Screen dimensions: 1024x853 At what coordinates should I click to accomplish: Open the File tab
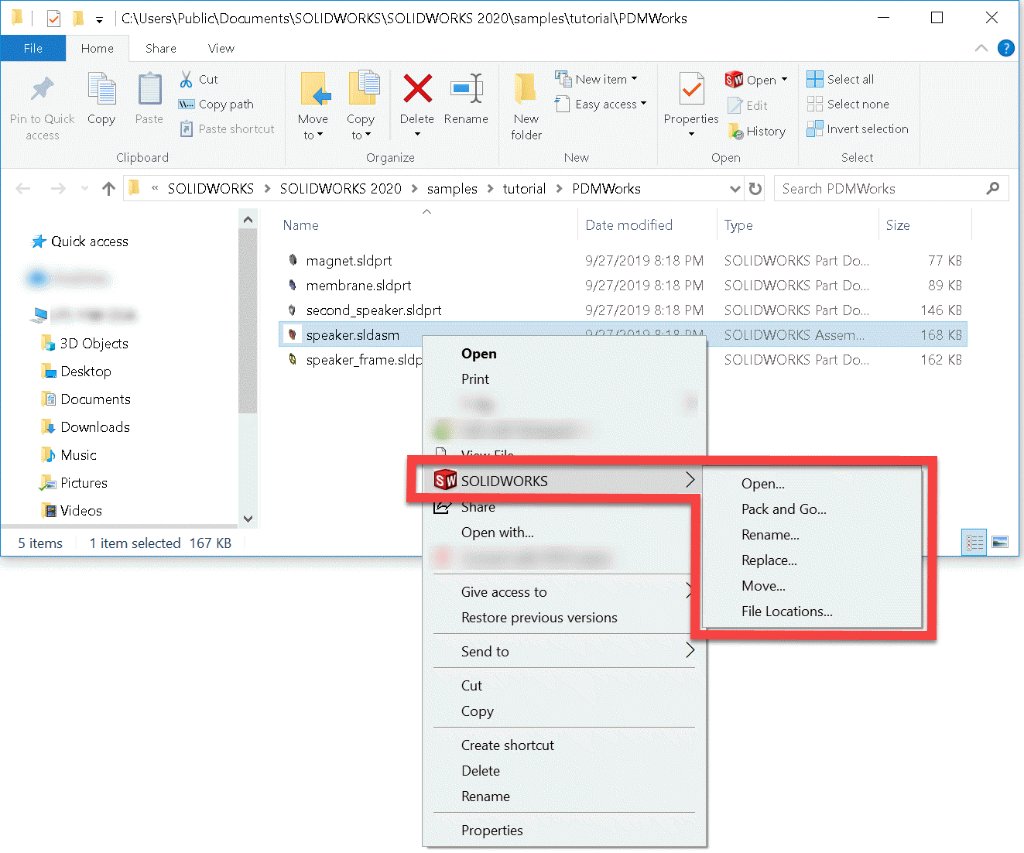33,48
